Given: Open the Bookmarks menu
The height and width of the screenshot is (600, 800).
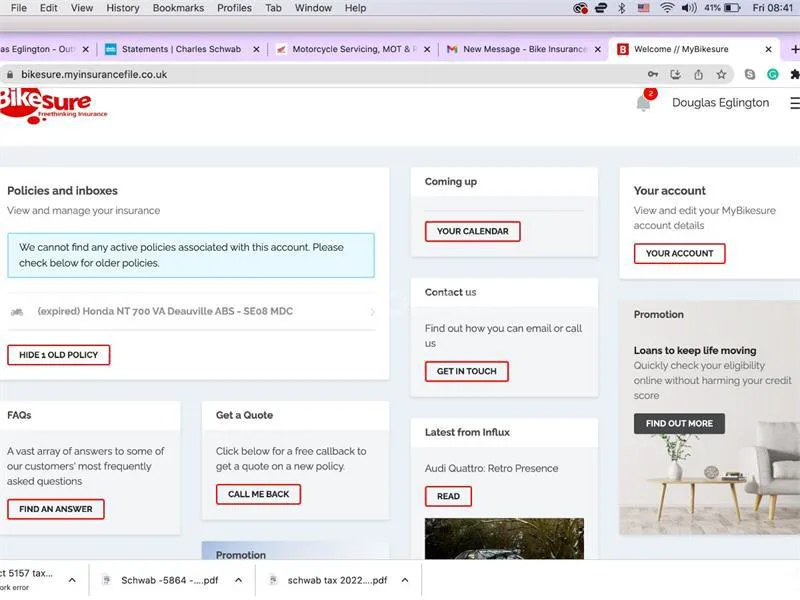Looking at the screenshot, I should point(178,8).
